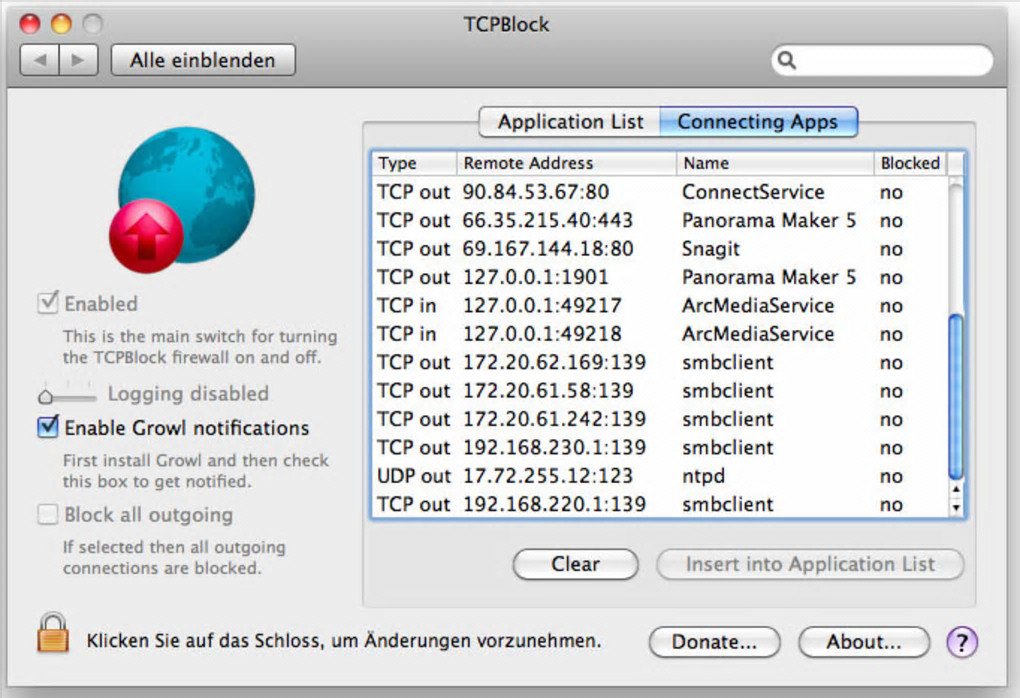Go forward with the right arrow button
Viewport: 1020px width, 698px height.
click(x=79, y=60)
